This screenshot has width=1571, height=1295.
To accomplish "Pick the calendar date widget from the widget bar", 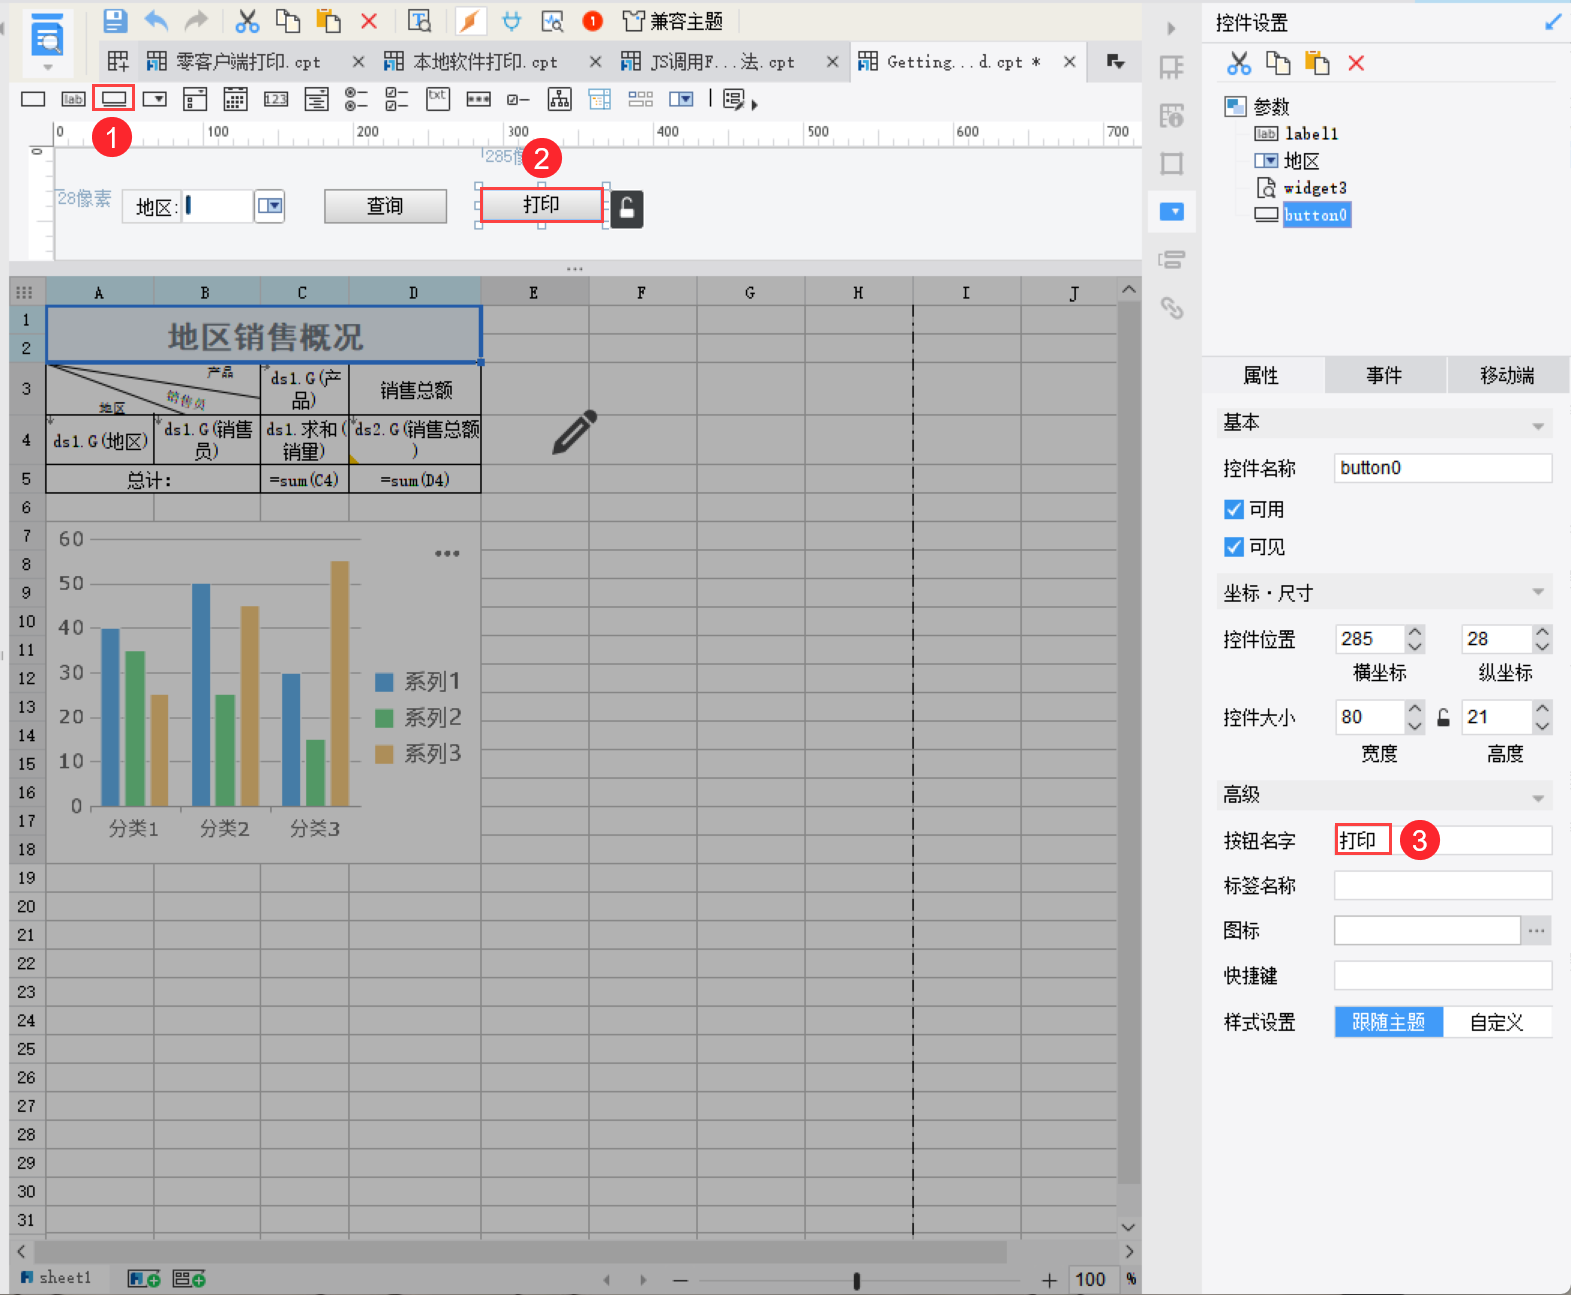I will coord(235,99).
